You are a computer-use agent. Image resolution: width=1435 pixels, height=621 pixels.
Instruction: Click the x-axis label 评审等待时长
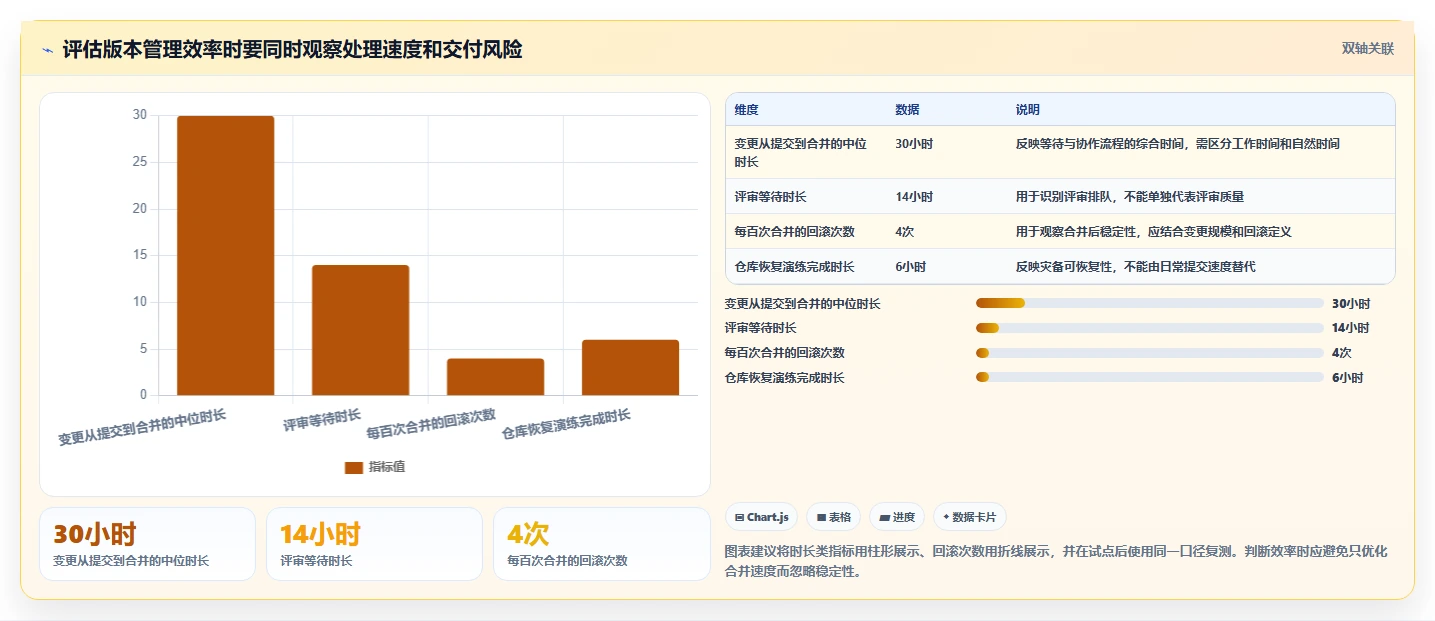click(x=322, y=420)
